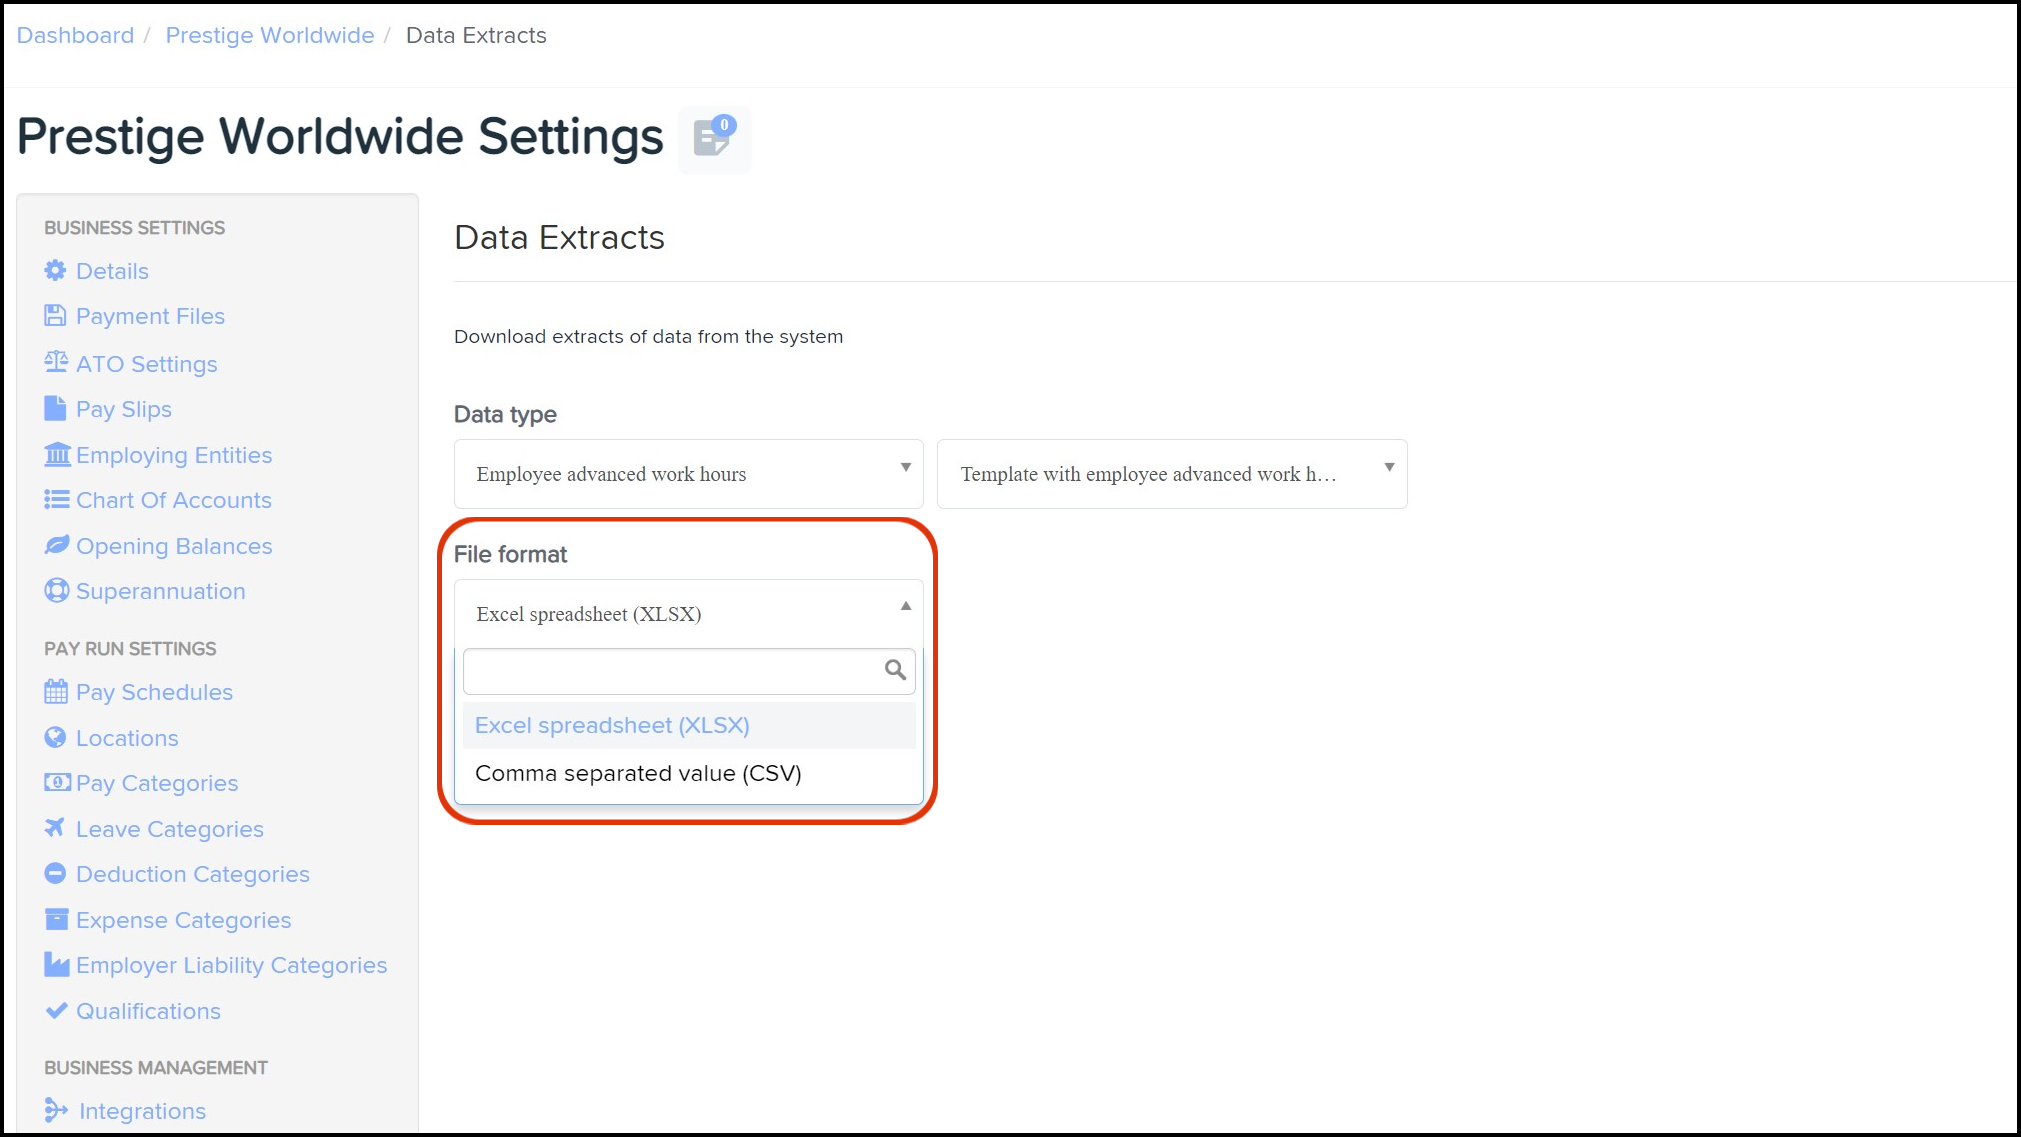Viewport: 2021px width, 1137px height.
Task: Click the calendar icon next to Pay Schedules
Action: tap(56, 692)
